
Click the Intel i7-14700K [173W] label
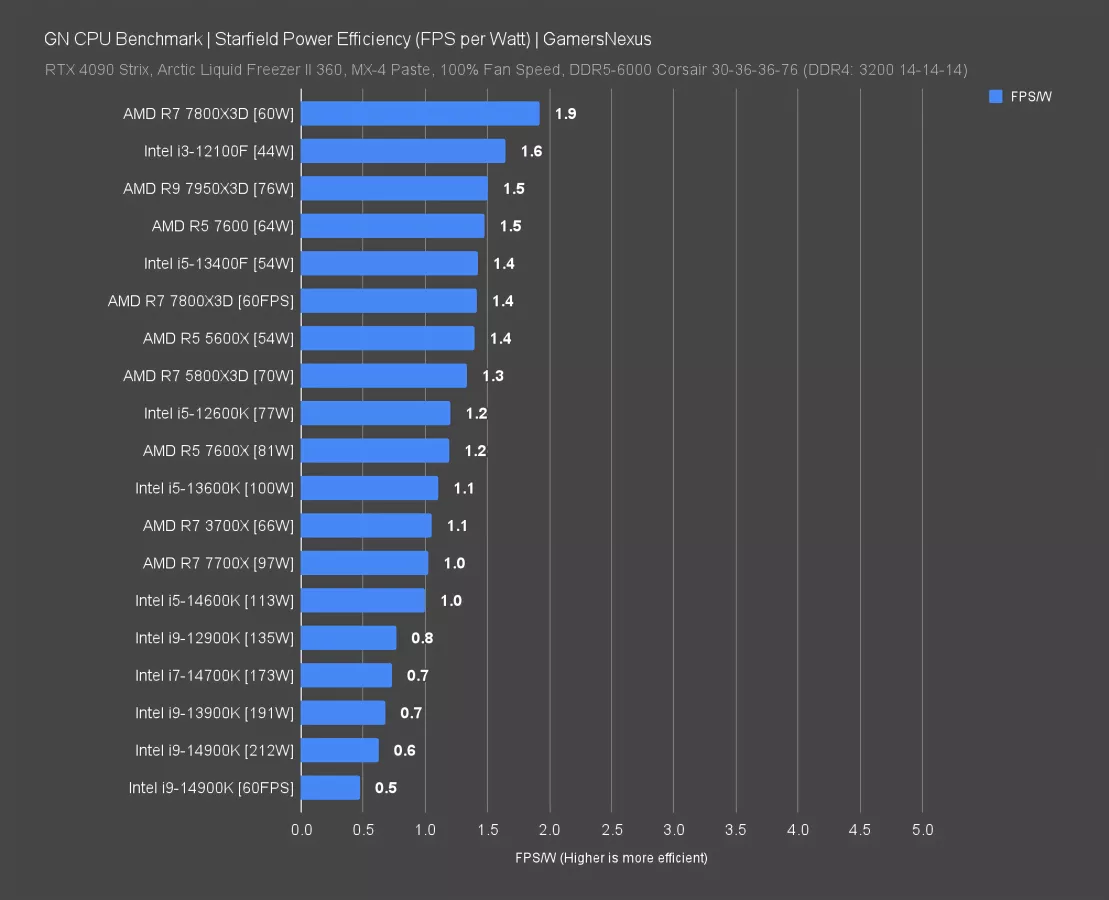point(214,676)
